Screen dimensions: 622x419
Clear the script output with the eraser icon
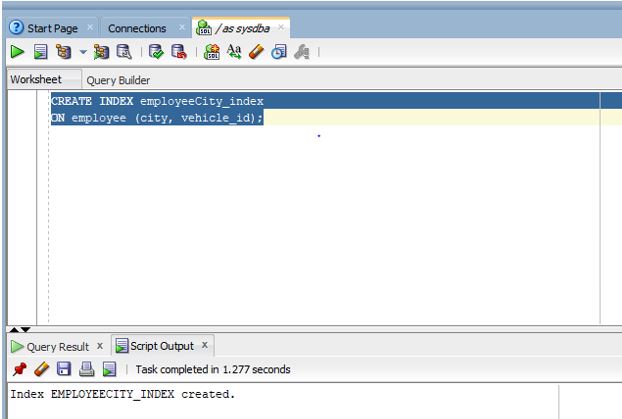(x=42, y=369)
